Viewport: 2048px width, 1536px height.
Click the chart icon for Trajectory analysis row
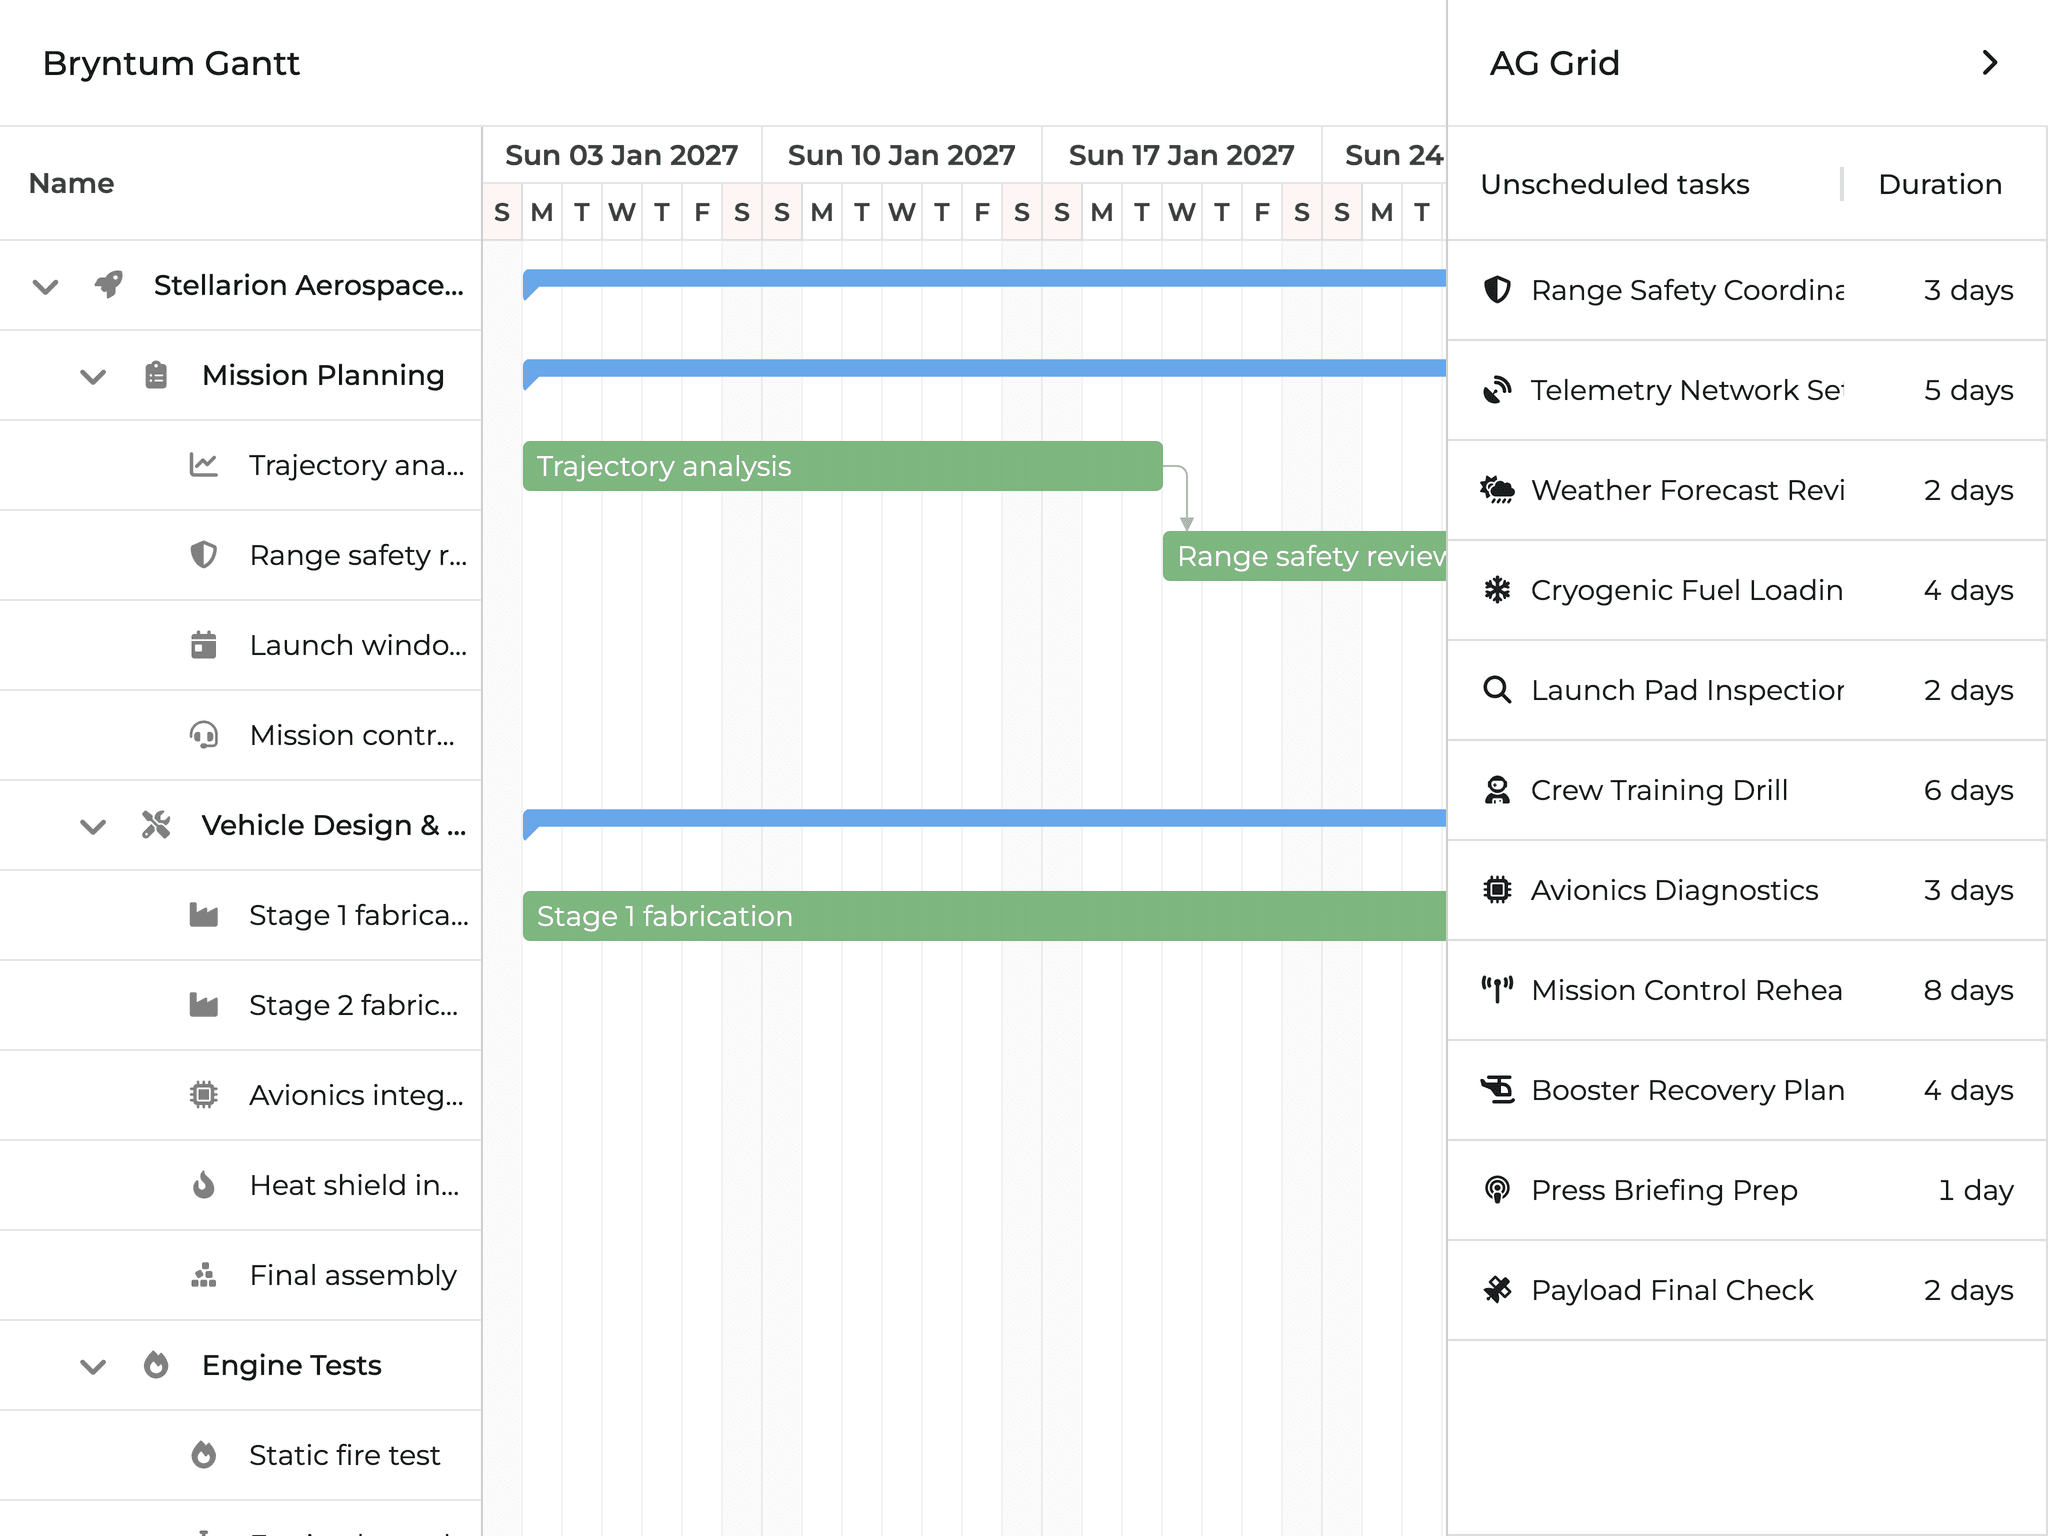[204, 465]
